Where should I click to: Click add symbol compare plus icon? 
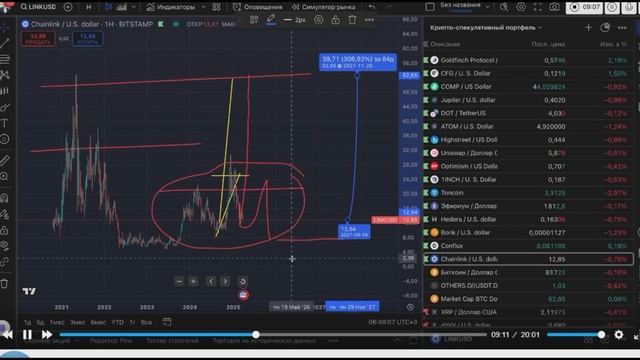click(x=68, y=7)
